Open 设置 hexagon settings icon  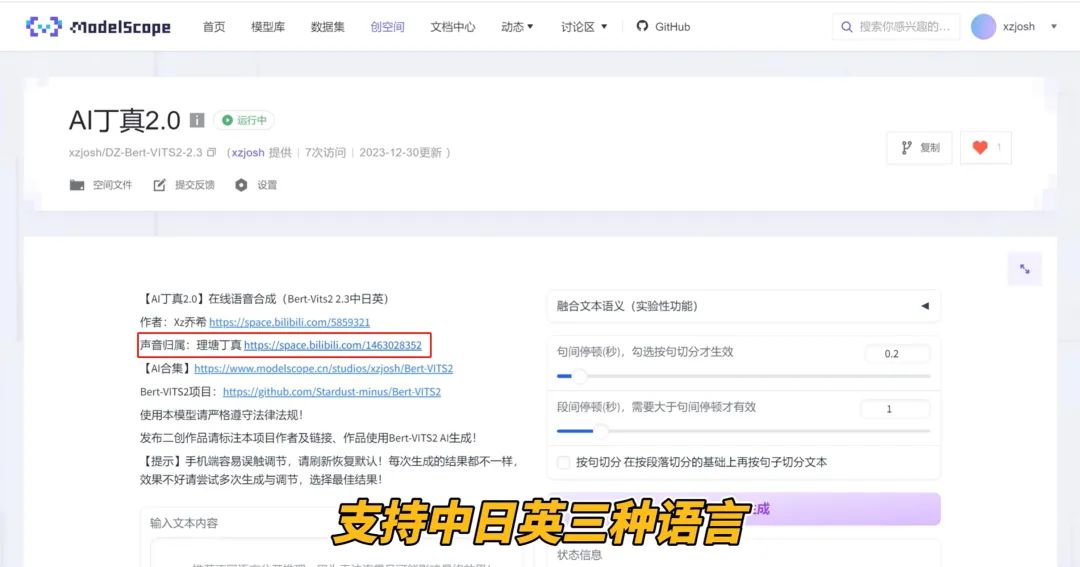click(241, 185)
